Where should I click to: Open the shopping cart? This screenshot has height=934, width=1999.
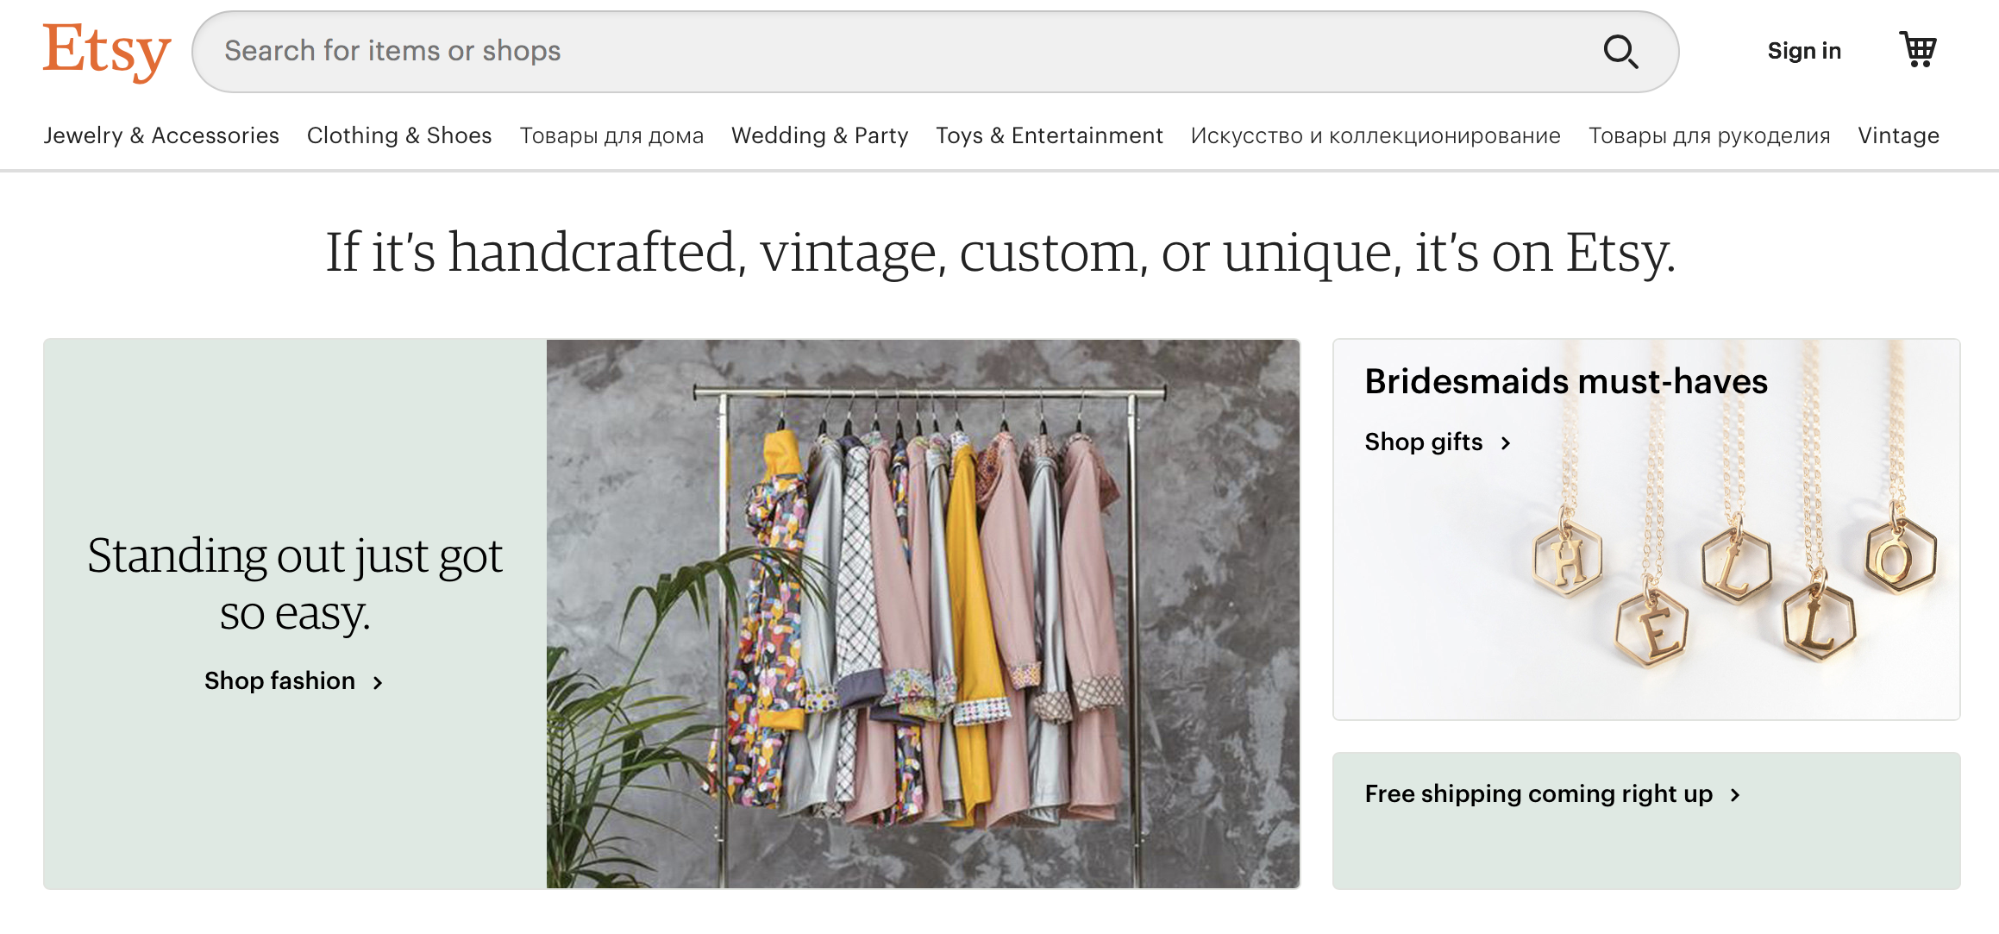tap(1917, 49)
